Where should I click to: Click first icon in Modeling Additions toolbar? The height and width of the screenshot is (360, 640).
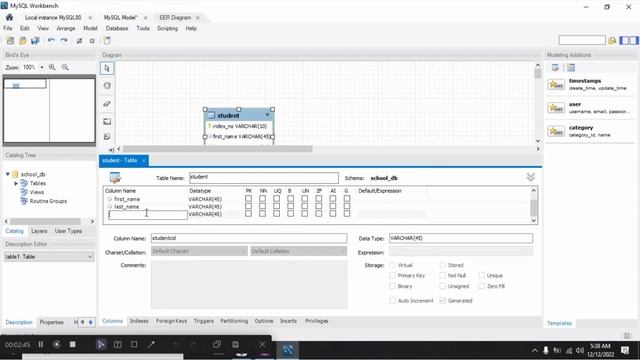click(x=555, y=68)
